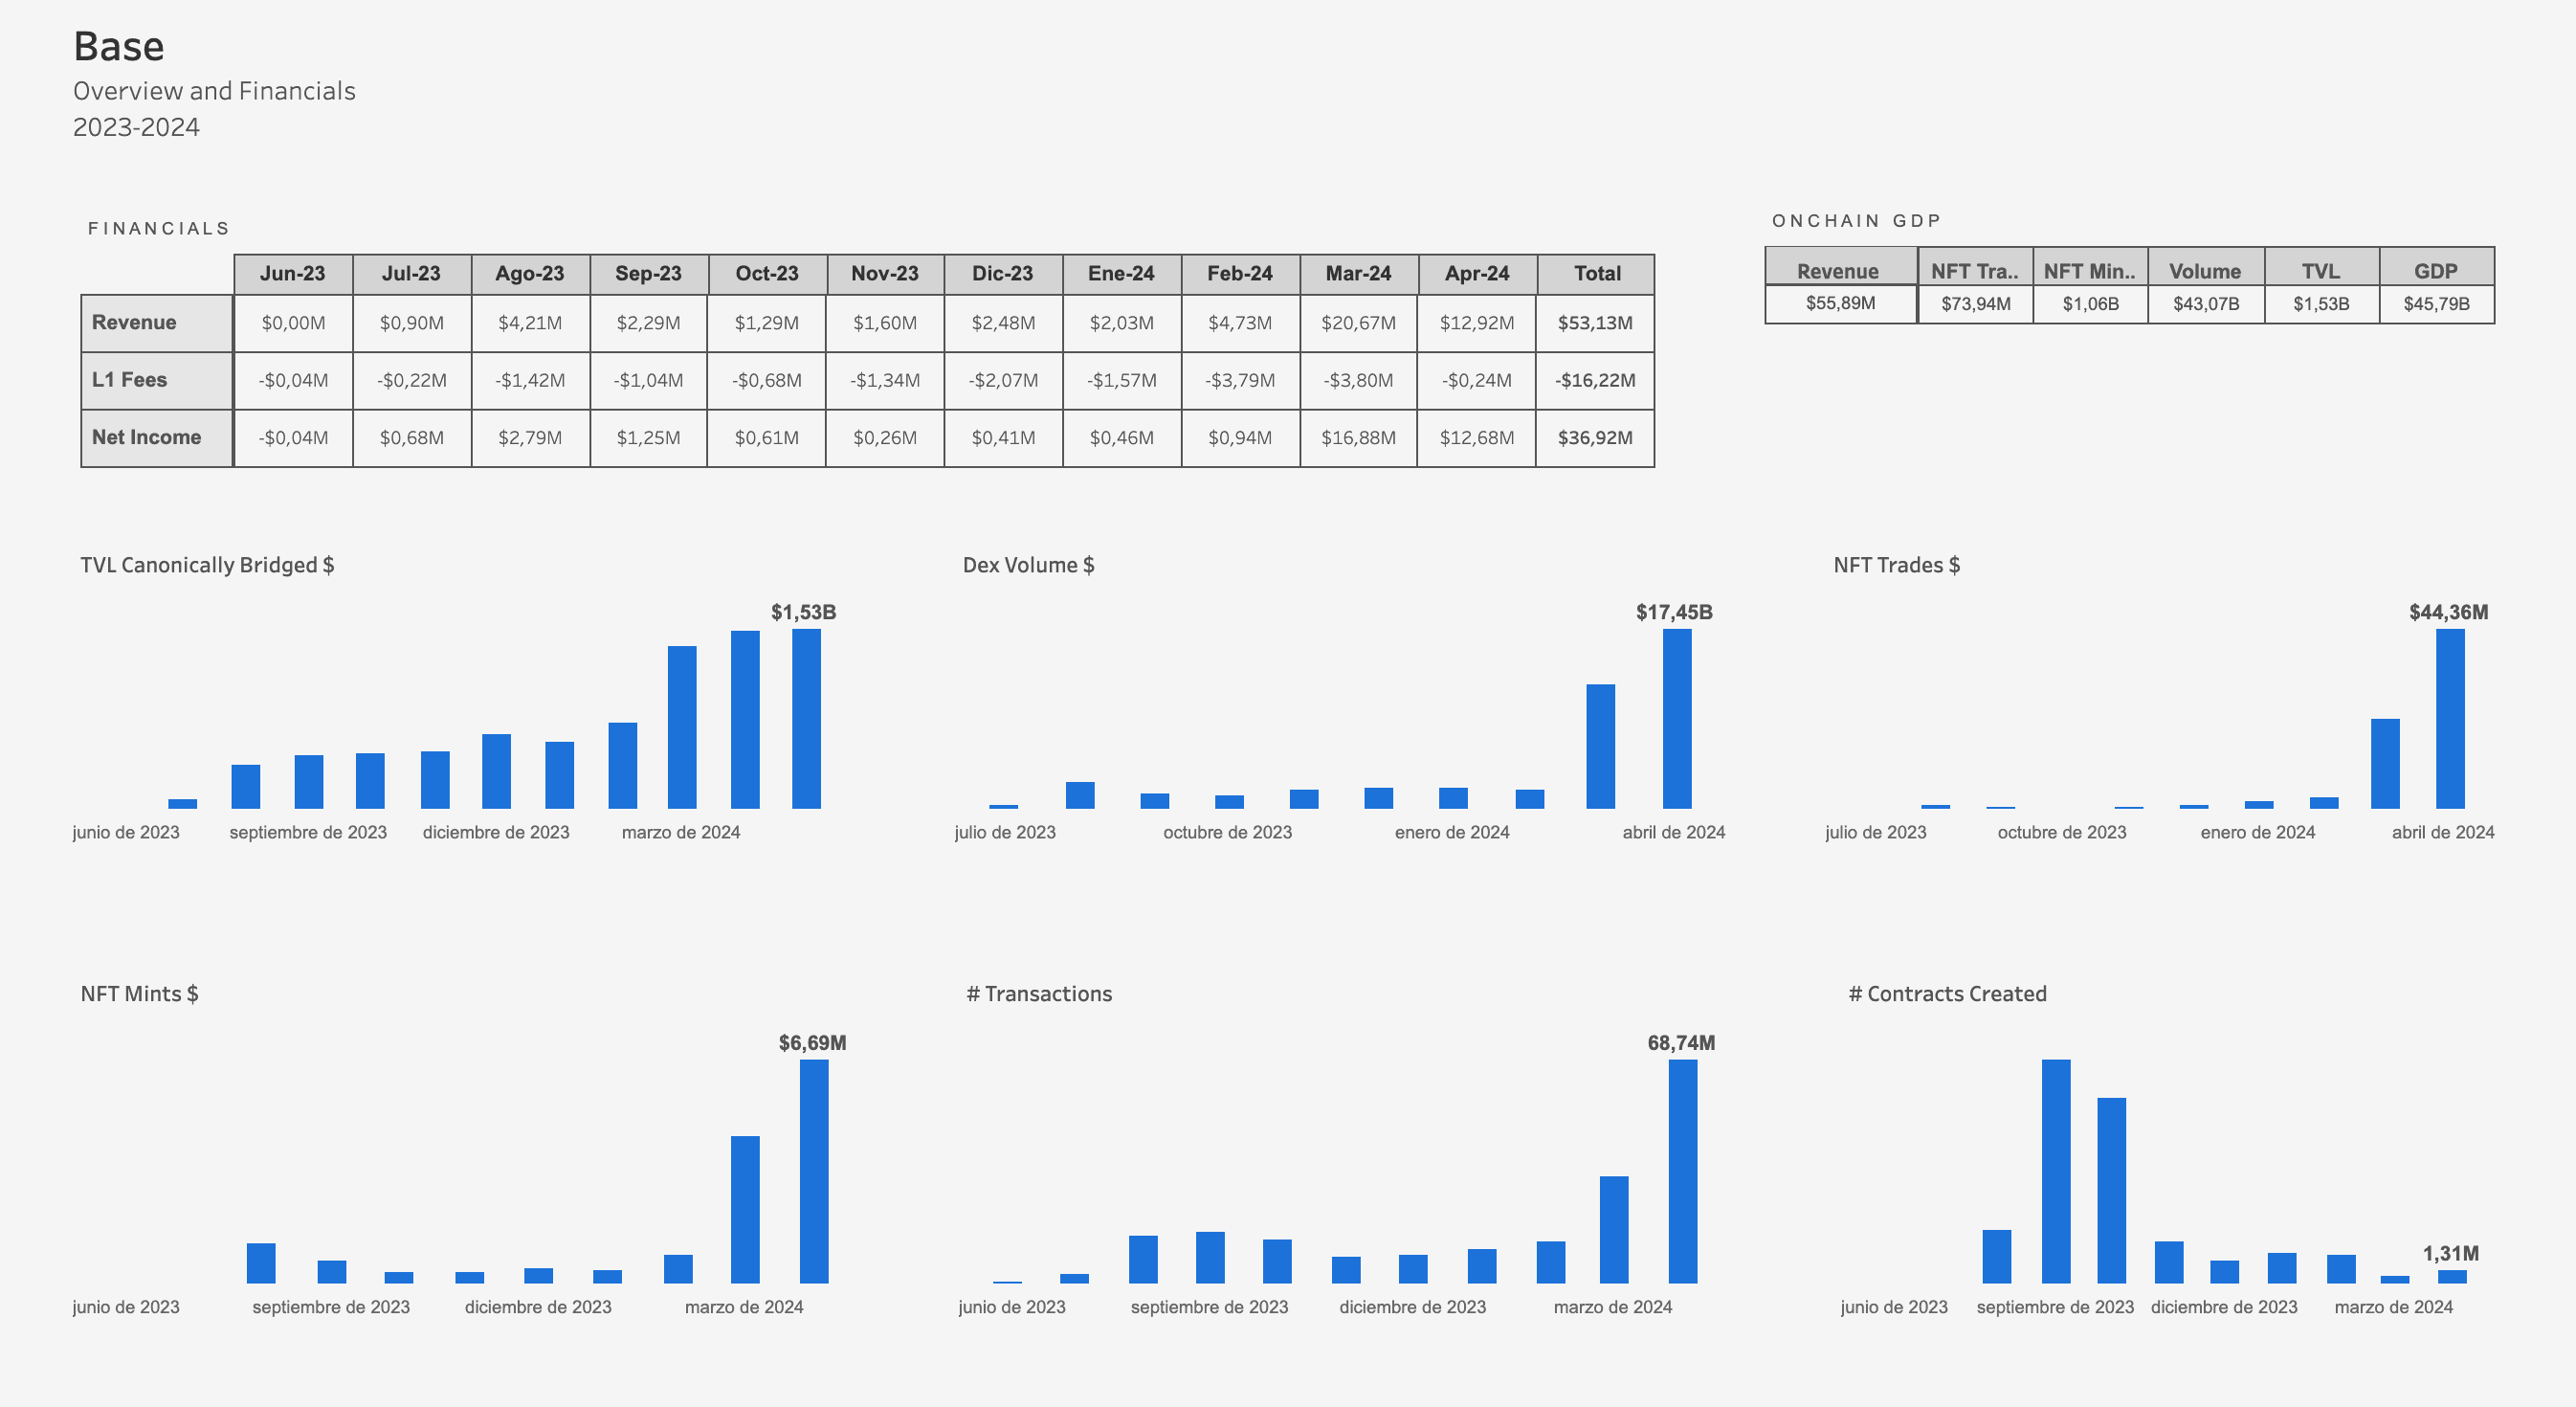
Task: Click the Total column header
Action: coord(1596,274)
